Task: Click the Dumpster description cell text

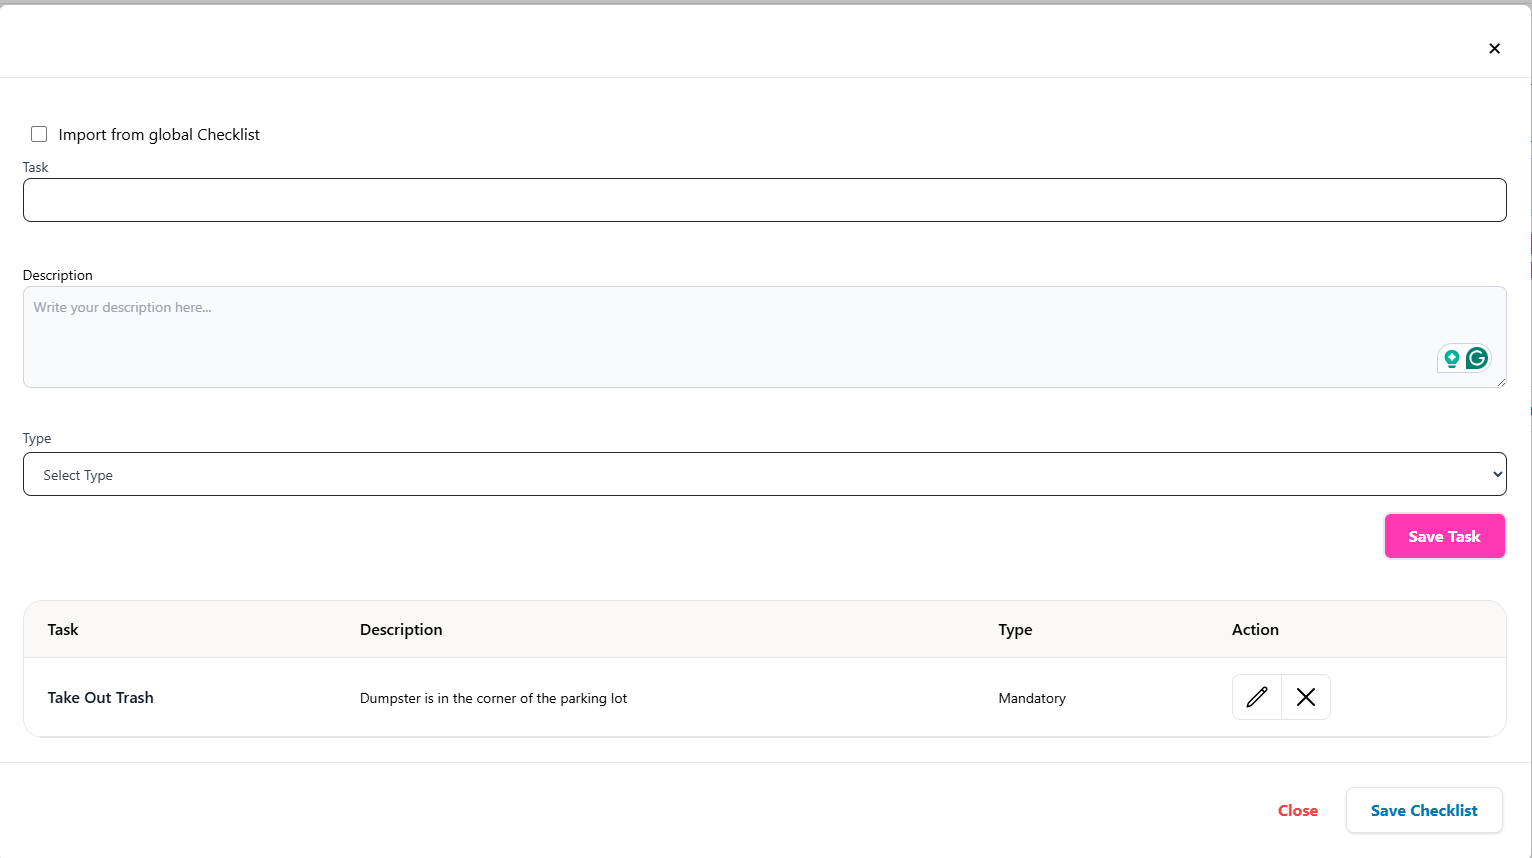Action: pos(493,698)
